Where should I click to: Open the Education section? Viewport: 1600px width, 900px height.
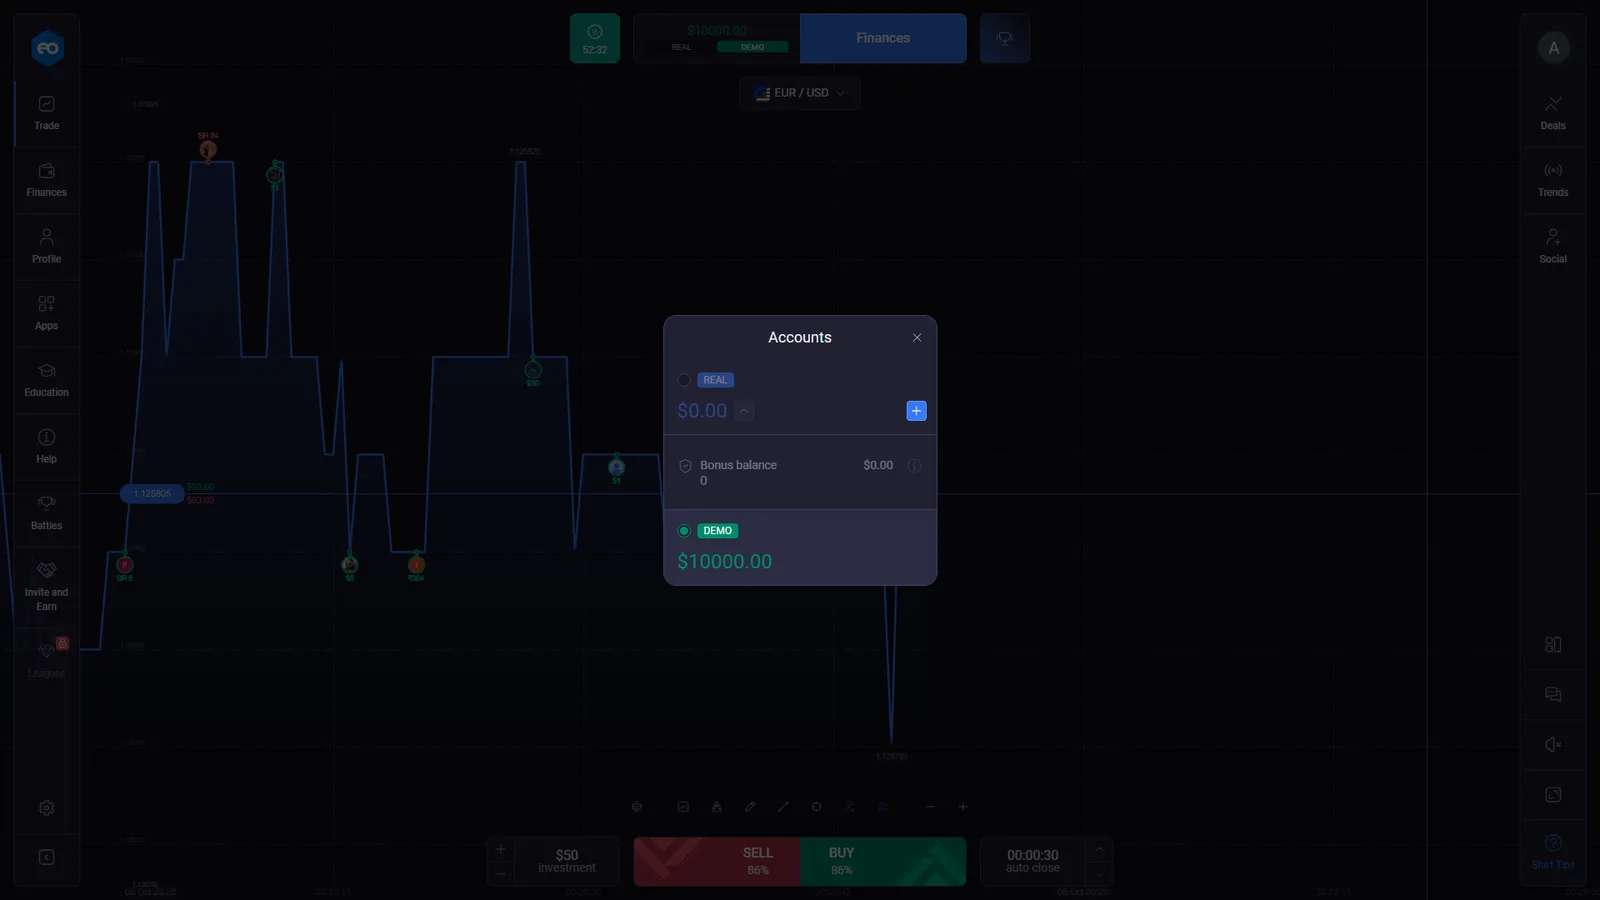(47, 380)
